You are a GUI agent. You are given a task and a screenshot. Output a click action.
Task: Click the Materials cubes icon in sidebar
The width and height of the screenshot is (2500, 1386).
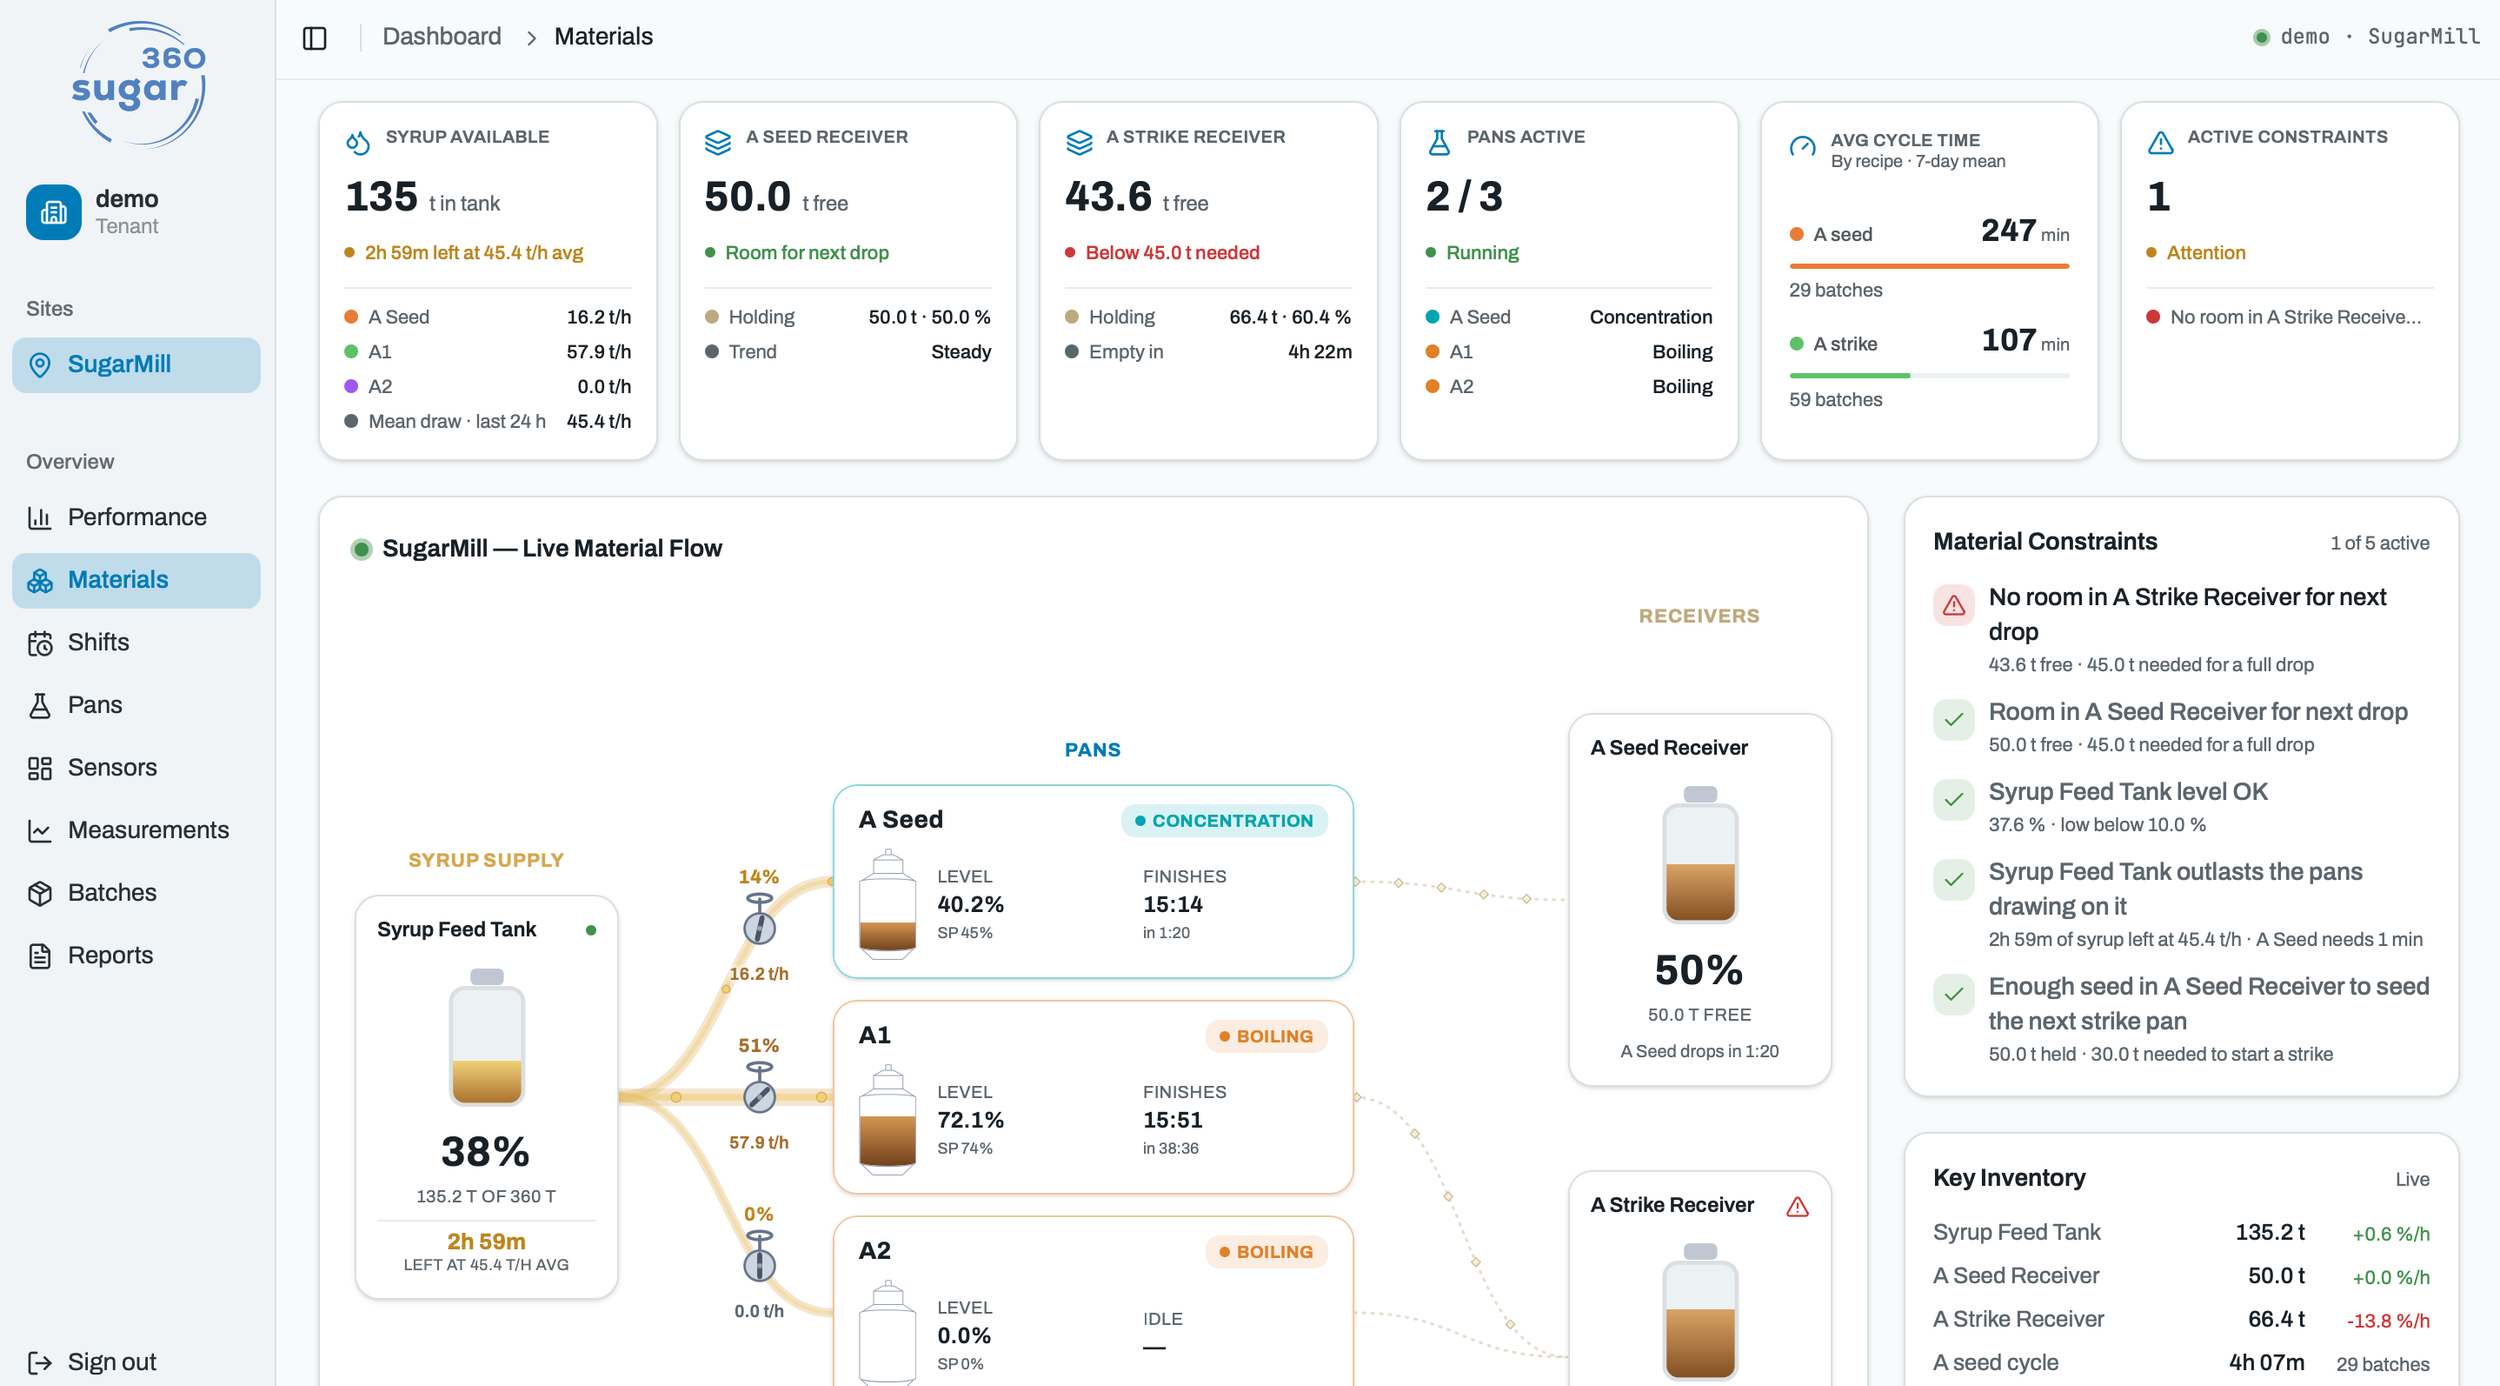[x=40, y=580]
